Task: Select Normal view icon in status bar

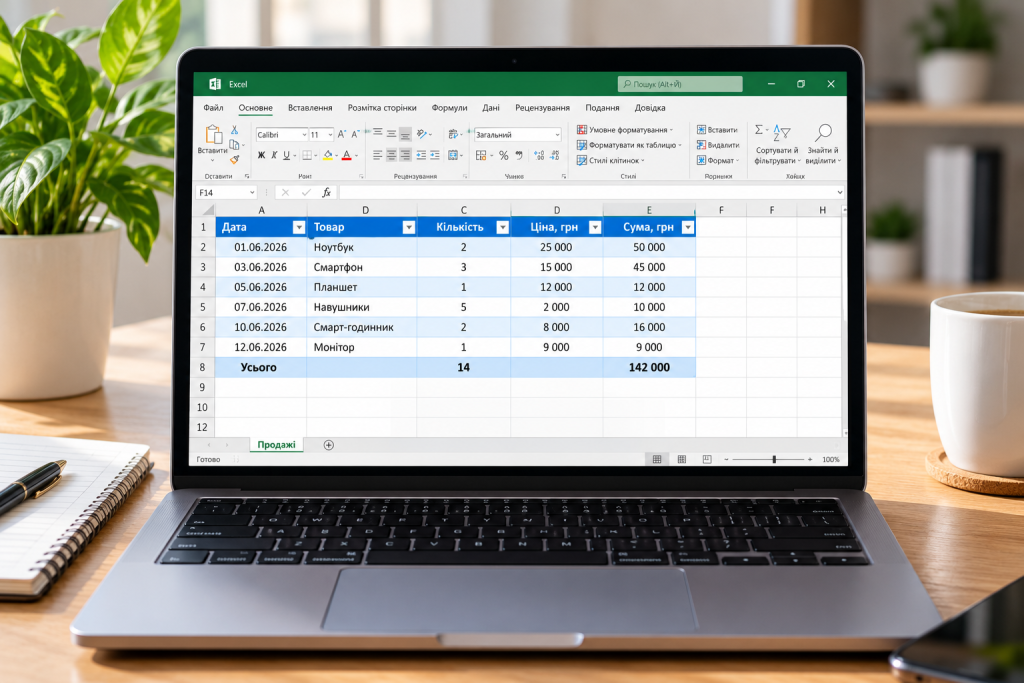Action: (x=657, y=460)
